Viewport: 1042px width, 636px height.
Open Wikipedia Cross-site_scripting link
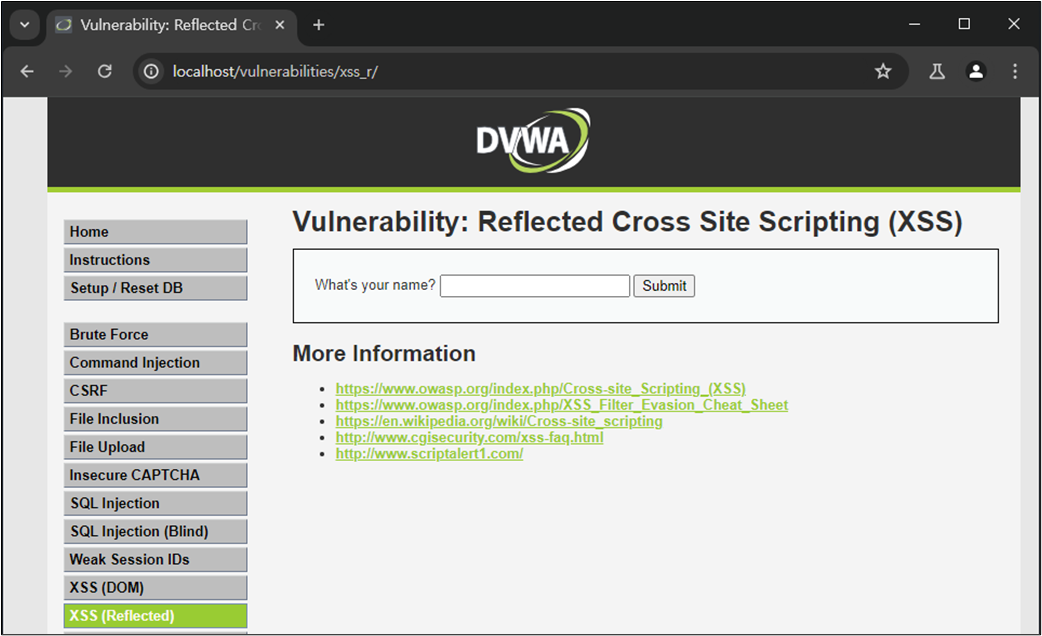(x=499, y=421)
